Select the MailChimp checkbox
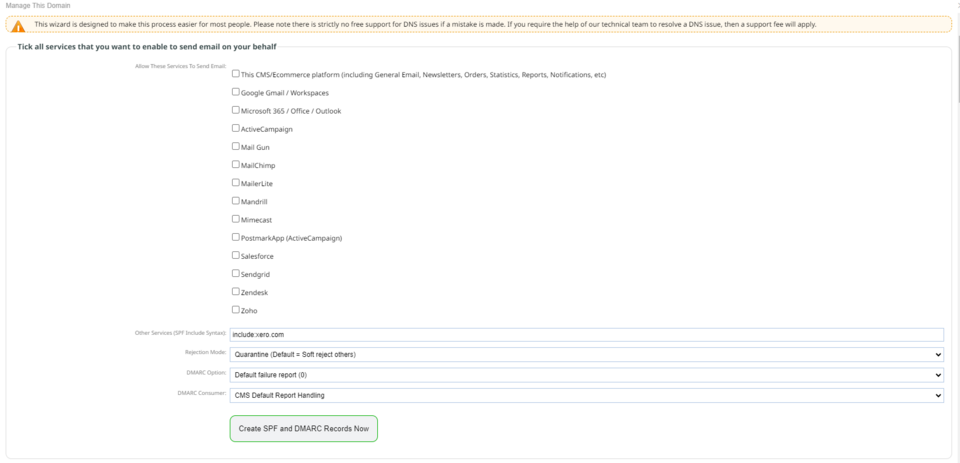This screenshot has height=463, width=960. pos(236,164)
